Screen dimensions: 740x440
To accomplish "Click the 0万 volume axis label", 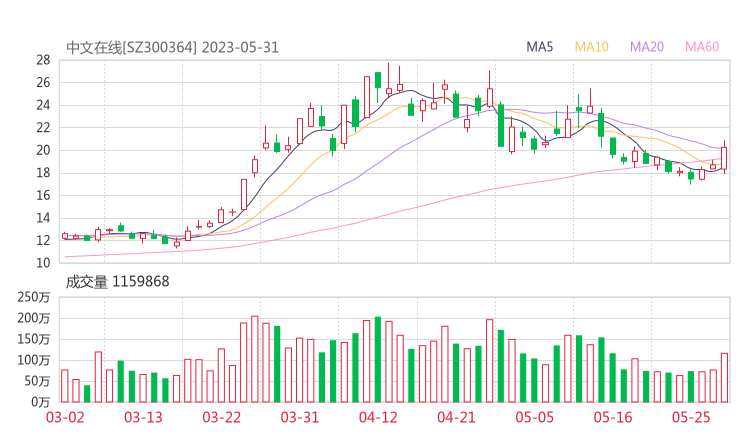I will click(41, 402).
